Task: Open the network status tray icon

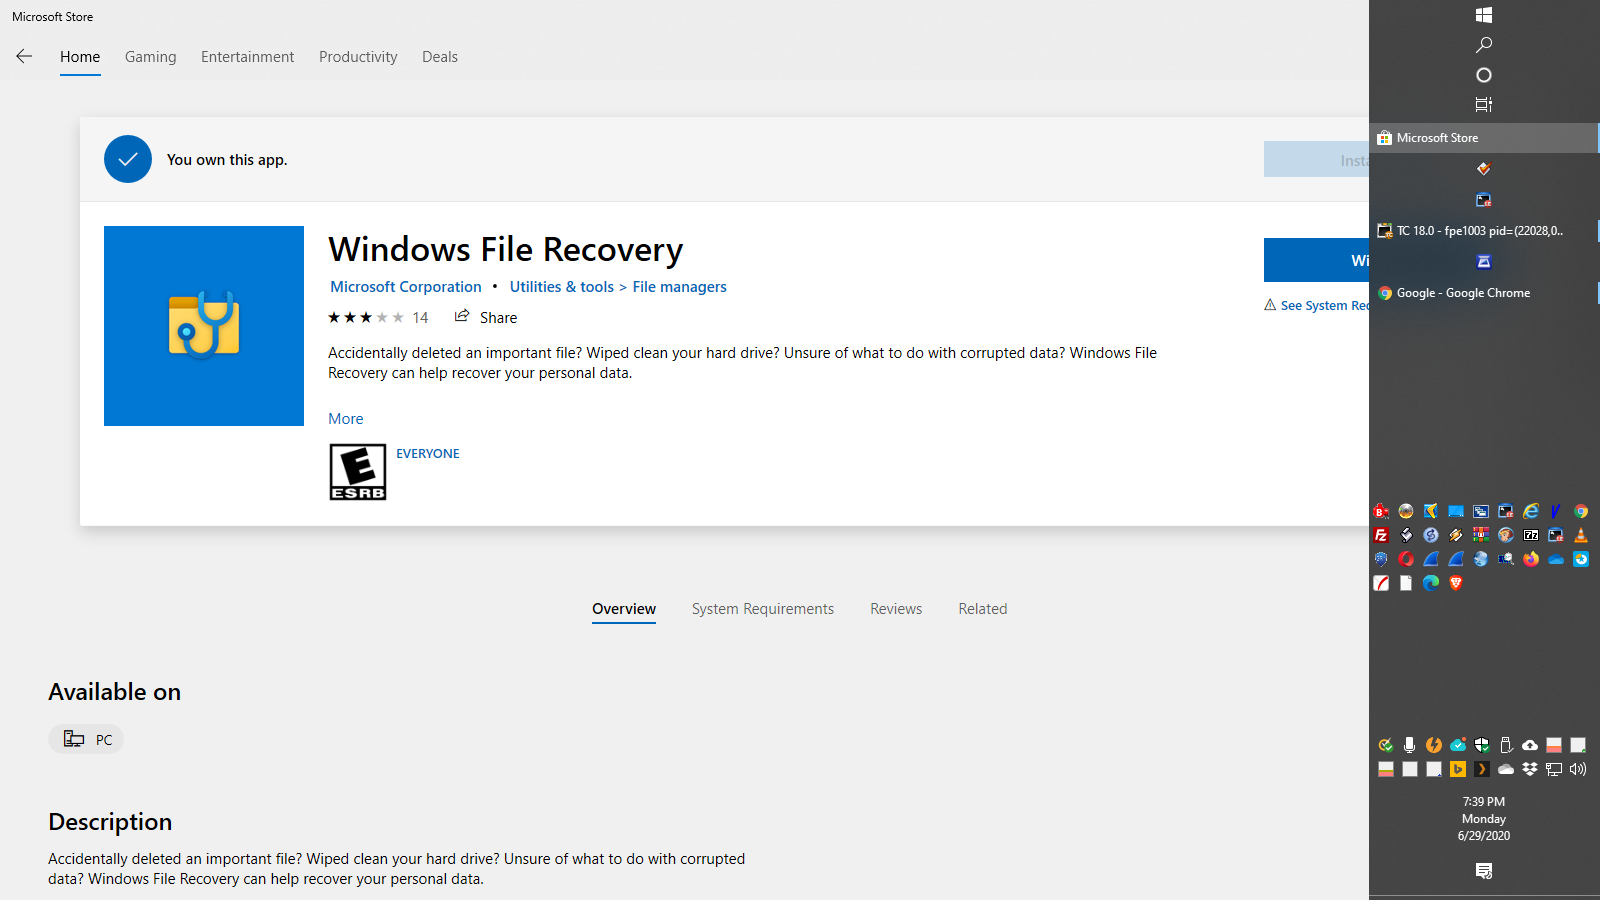Action: (x=1554, y=769)
